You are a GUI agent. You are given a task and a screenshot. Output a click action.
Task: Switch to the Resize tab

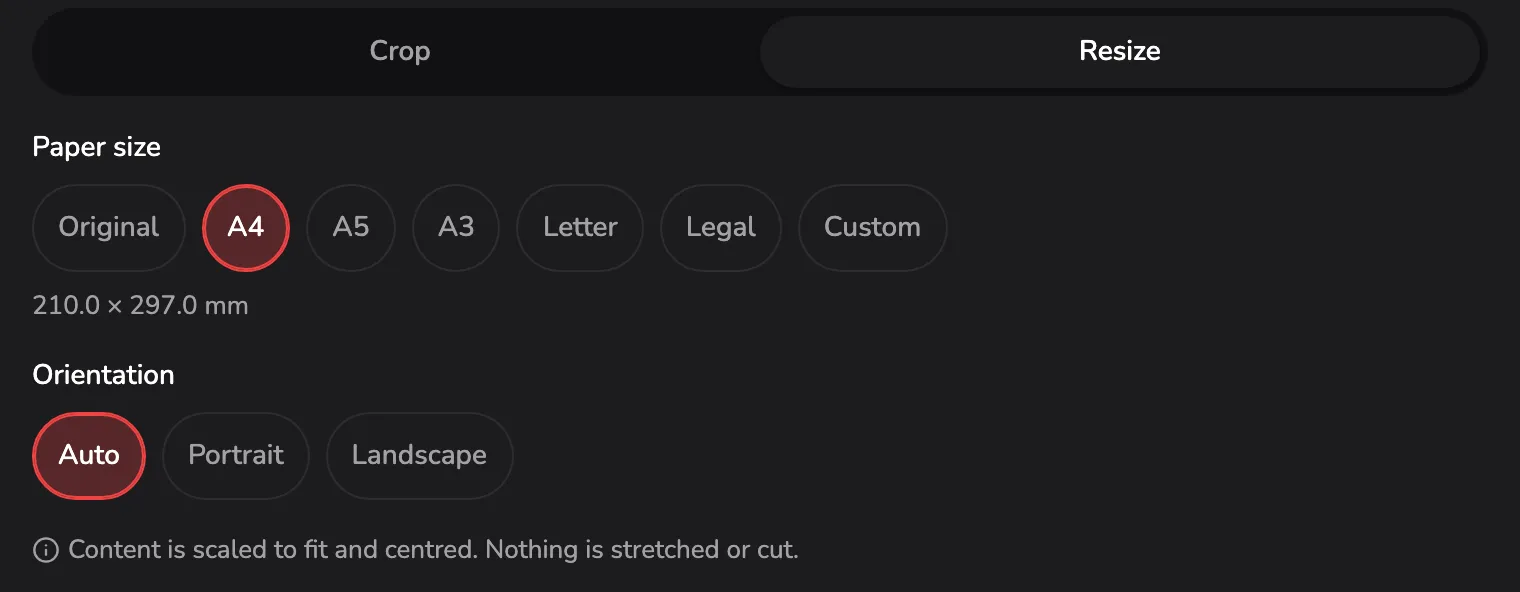click(x=1120, y=51)
